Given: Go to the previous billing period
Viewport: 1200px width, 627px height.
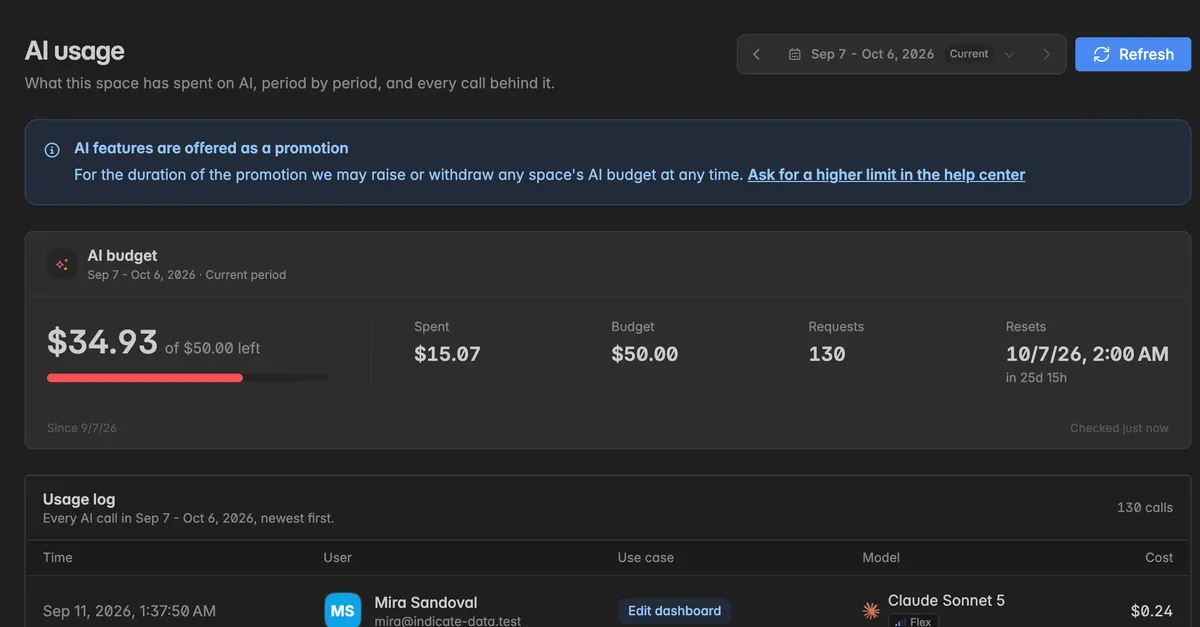Looking at the screenshot, I should [757, 54].
